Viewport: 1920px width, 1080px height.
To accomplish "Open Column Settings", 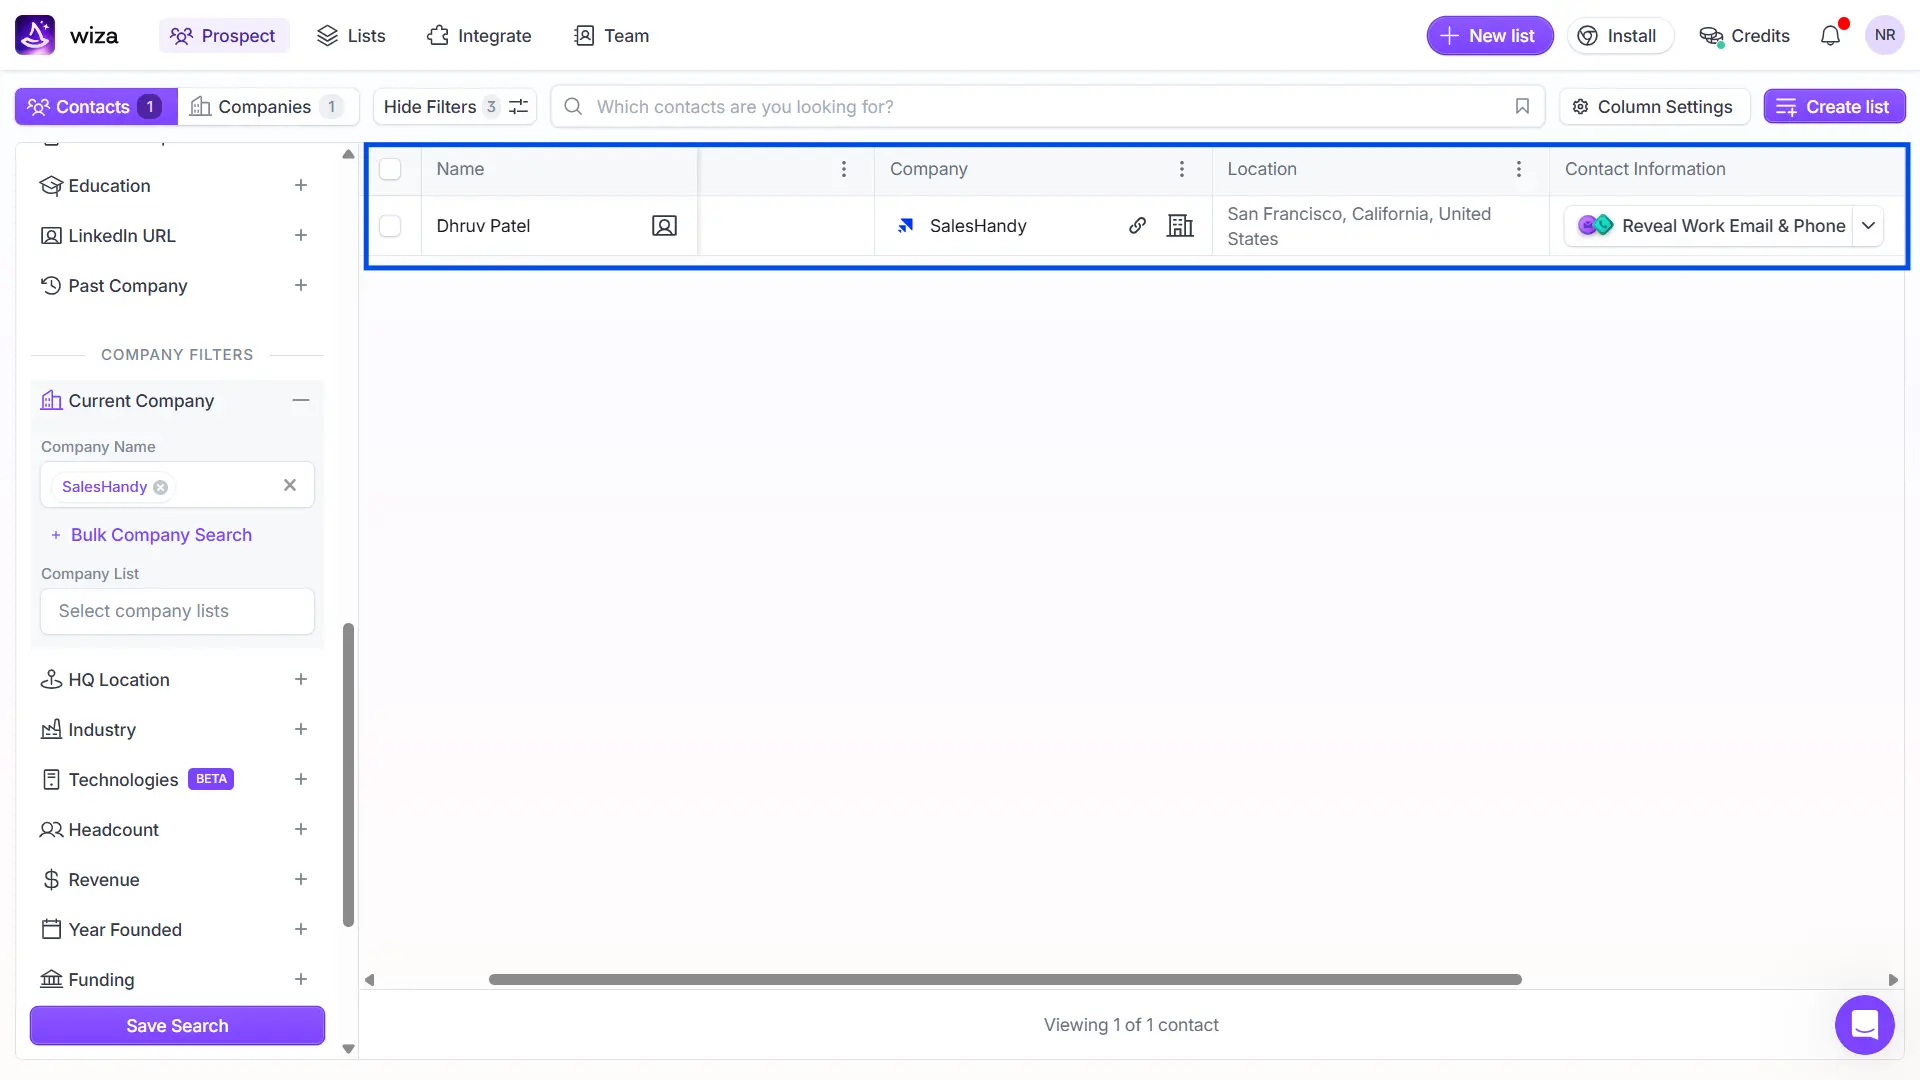I will point(1654,106).
